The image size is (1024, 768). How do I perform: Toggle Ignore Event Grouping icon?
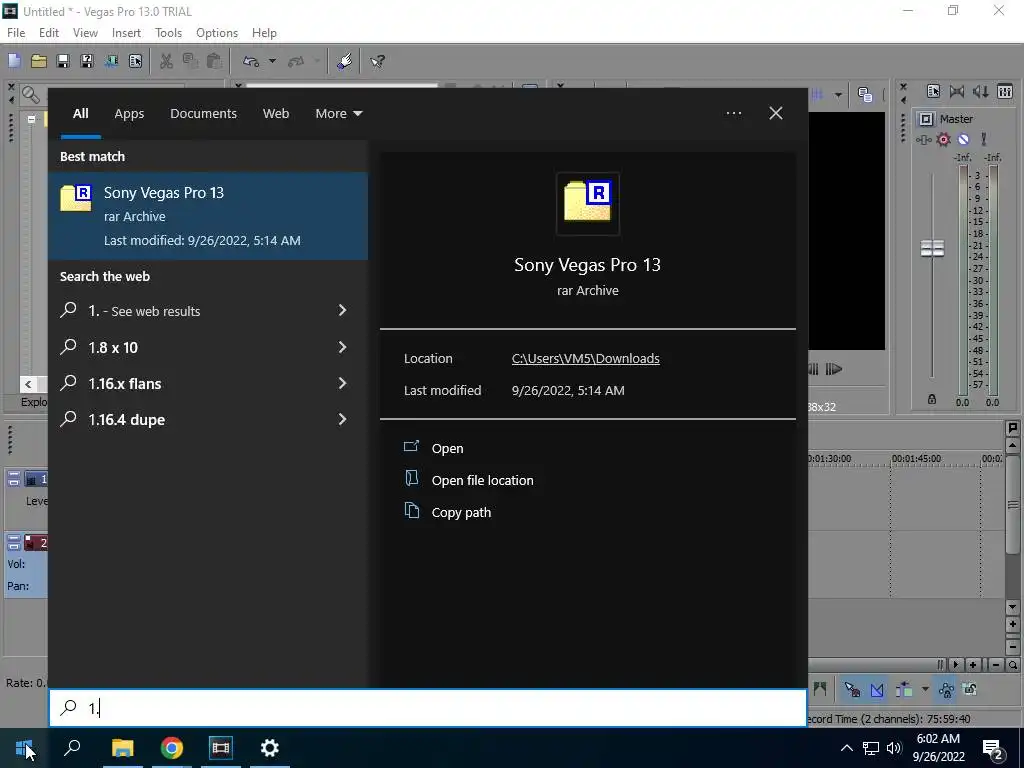(x=970, y=689)
